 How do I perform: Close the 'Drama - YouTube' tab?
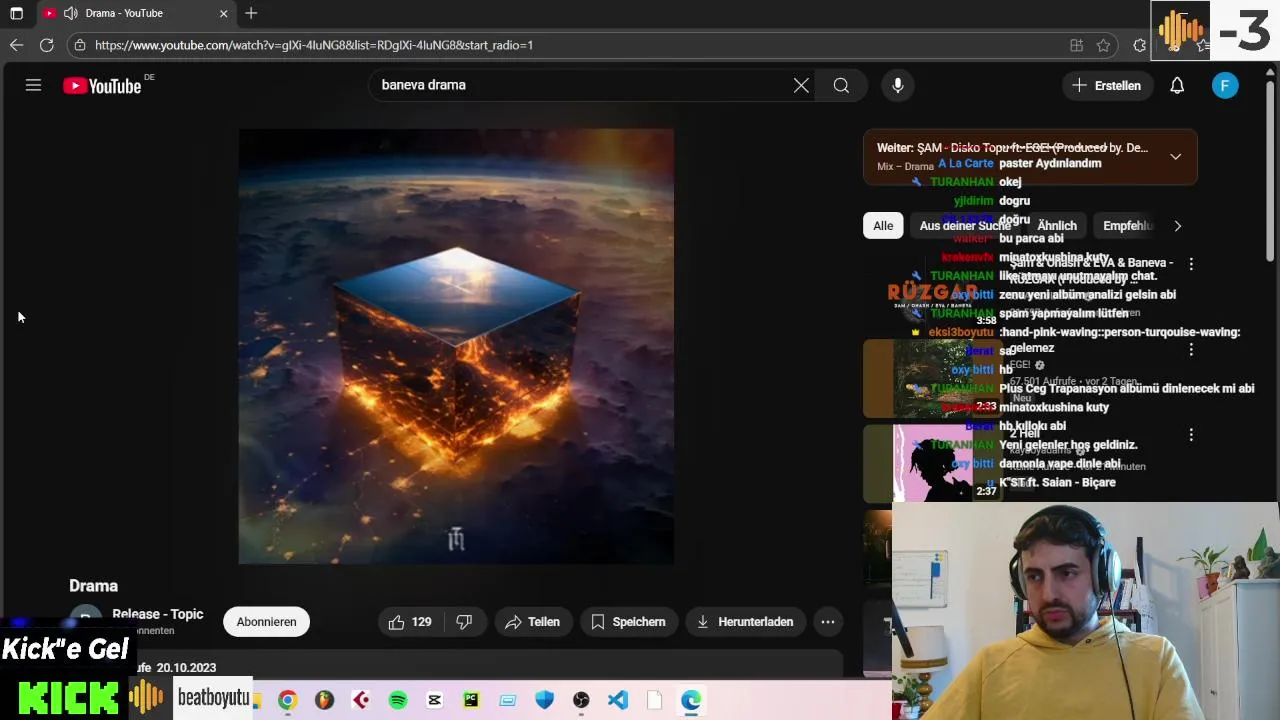(223, 13)
